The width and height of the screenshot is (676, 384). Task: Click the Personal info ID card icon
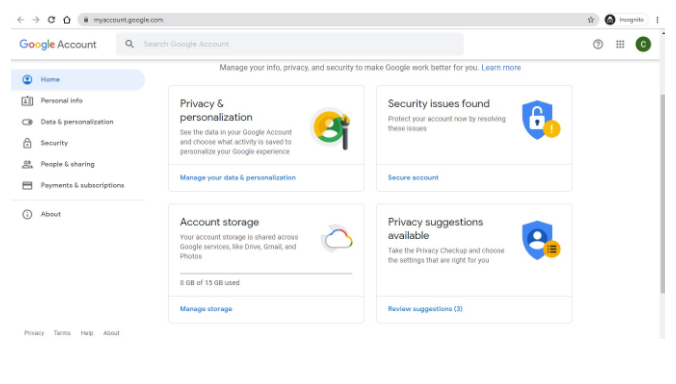27,101
